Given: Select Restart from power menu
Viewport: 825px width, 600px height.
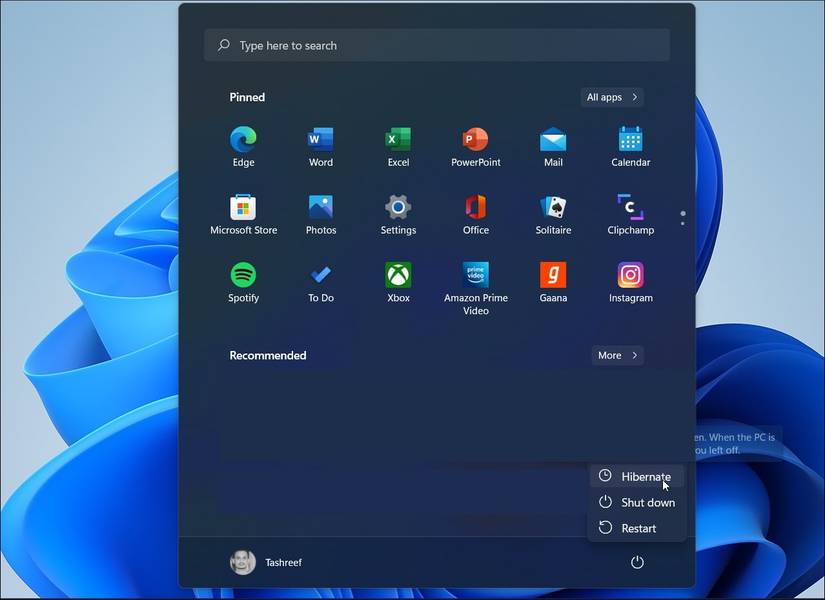Looking at the screenshot, I should tap(637, 528).
